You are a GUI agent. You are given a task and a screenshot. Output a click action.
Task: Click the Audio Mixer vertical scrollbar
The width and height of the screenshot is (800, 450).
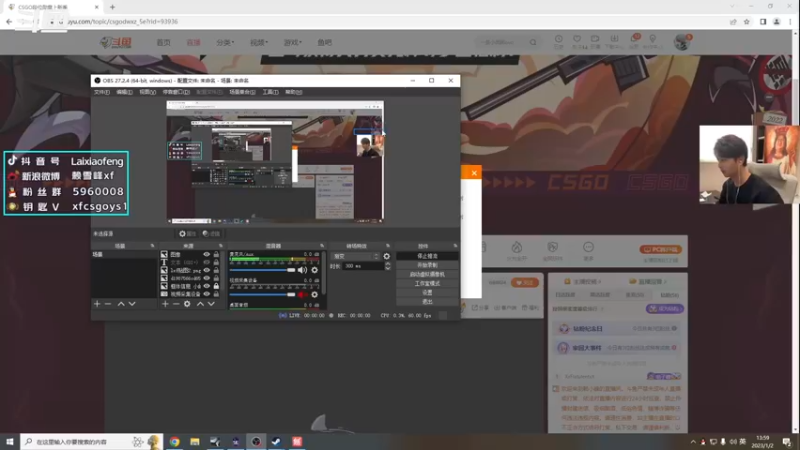(324, 273)
